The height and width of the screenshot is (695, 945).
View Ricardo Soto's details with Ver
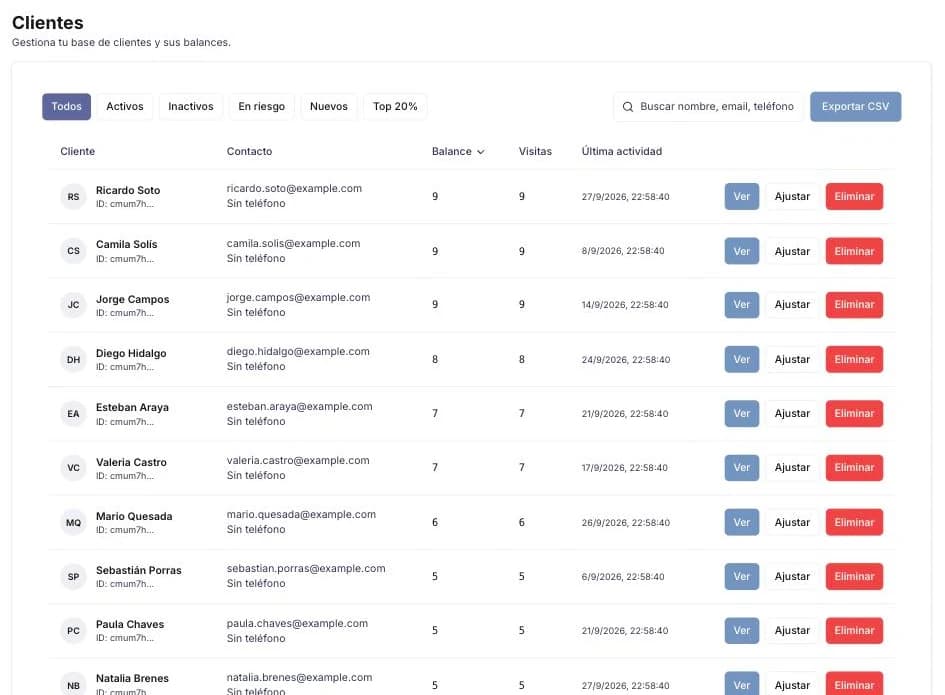coord(741,197)
